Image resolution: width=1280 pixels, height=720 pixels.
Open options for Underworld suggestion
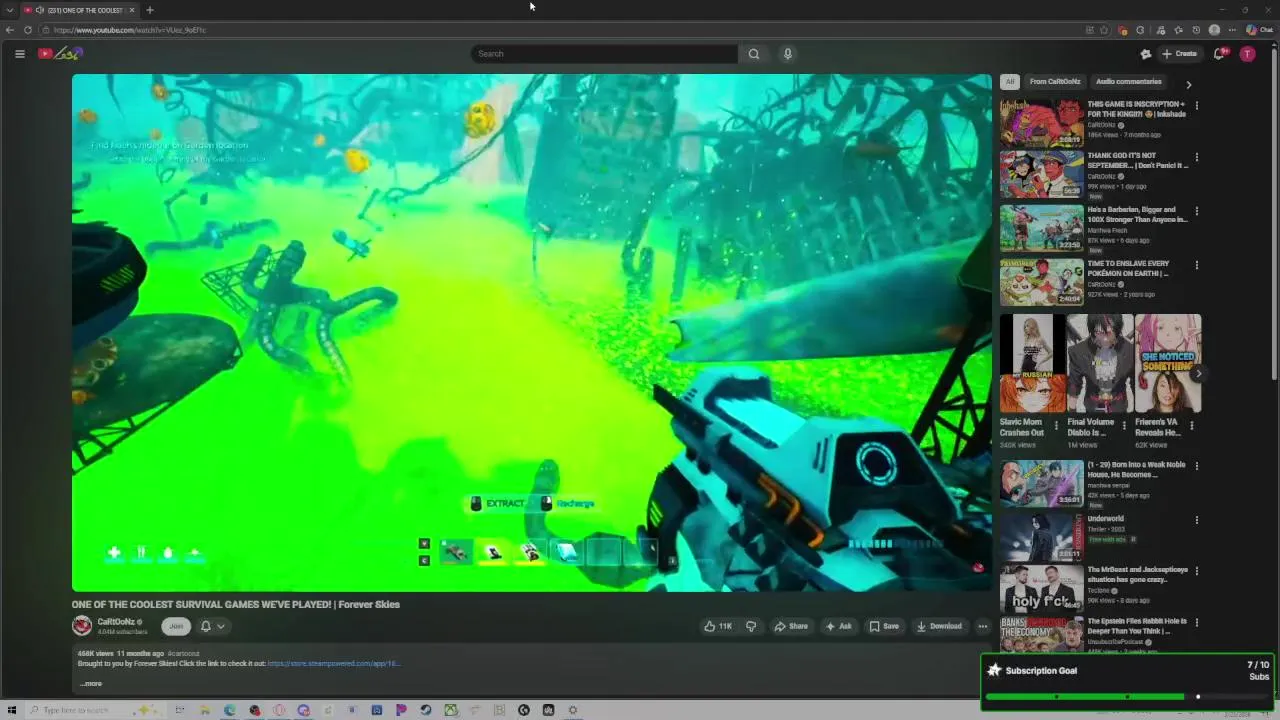point(1196,520)
